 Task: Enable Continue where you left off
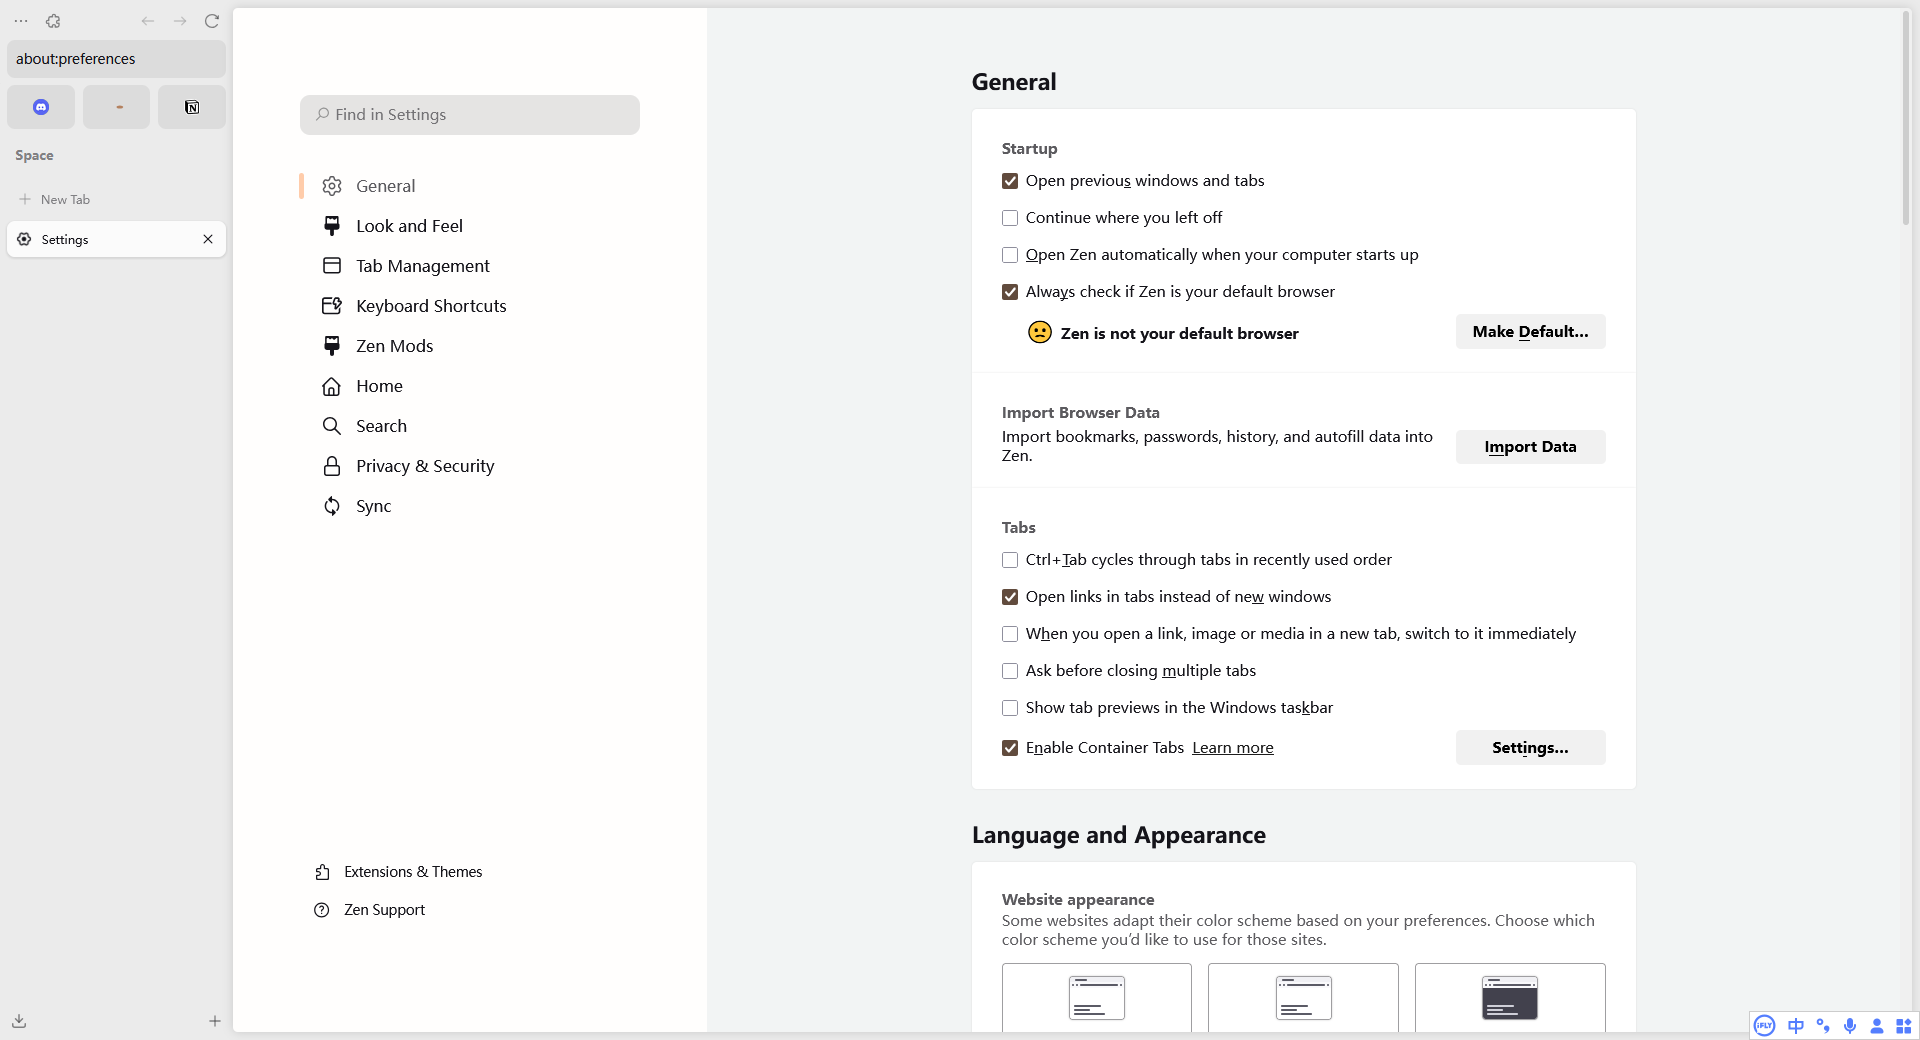click(x=1010, y=218)
